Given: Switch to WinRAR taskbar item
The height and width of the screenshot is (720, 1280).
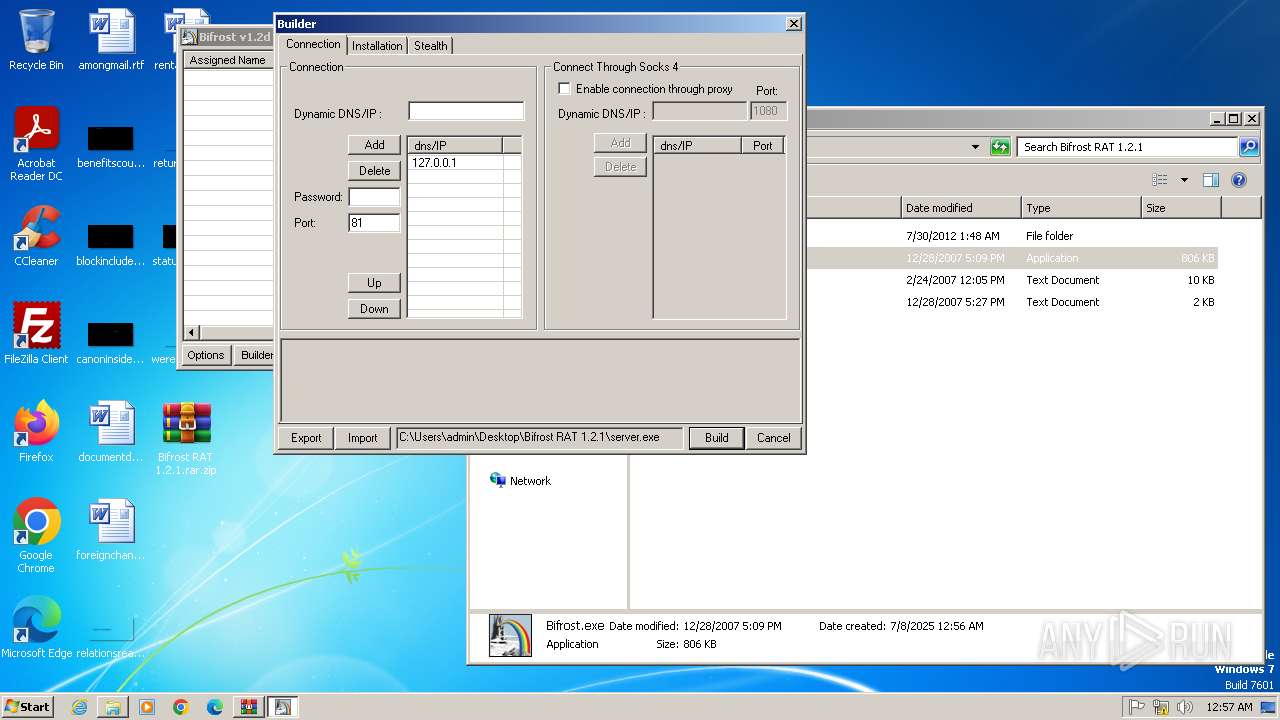Looking at the screenshot, I should [x=248, y=707].
